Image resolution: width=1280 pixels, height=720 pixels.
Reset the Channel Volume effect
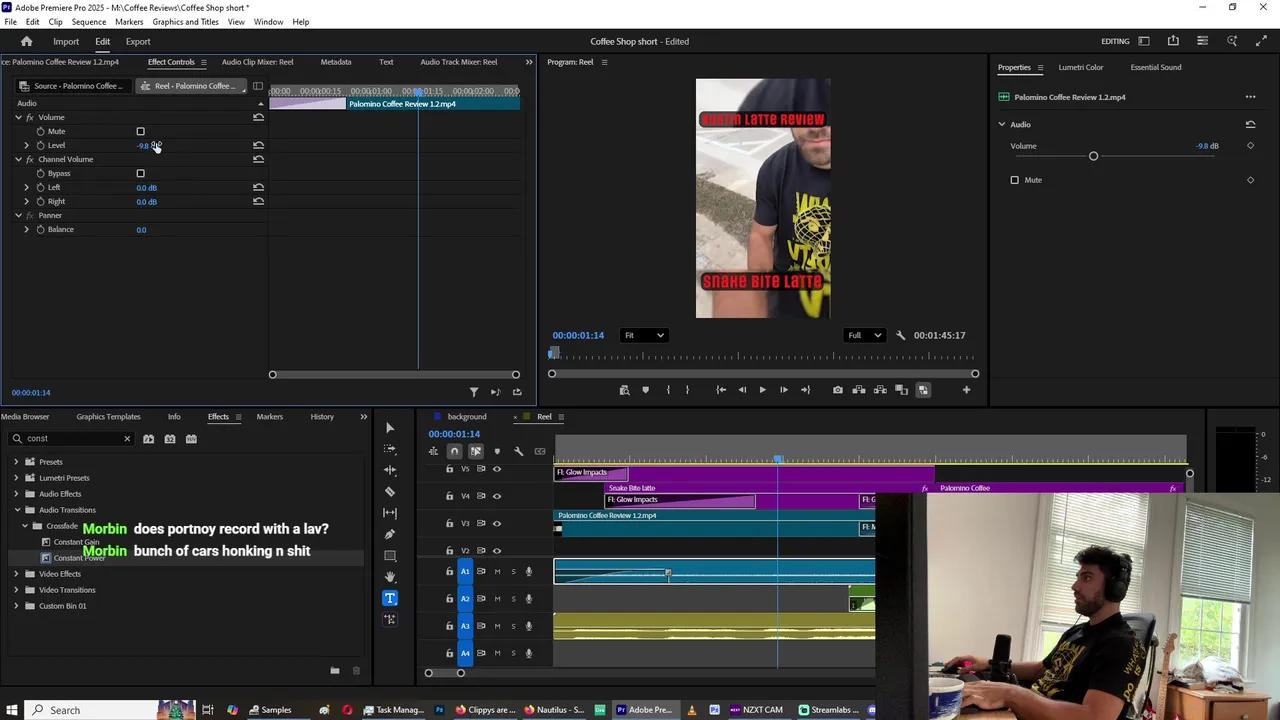258,159
